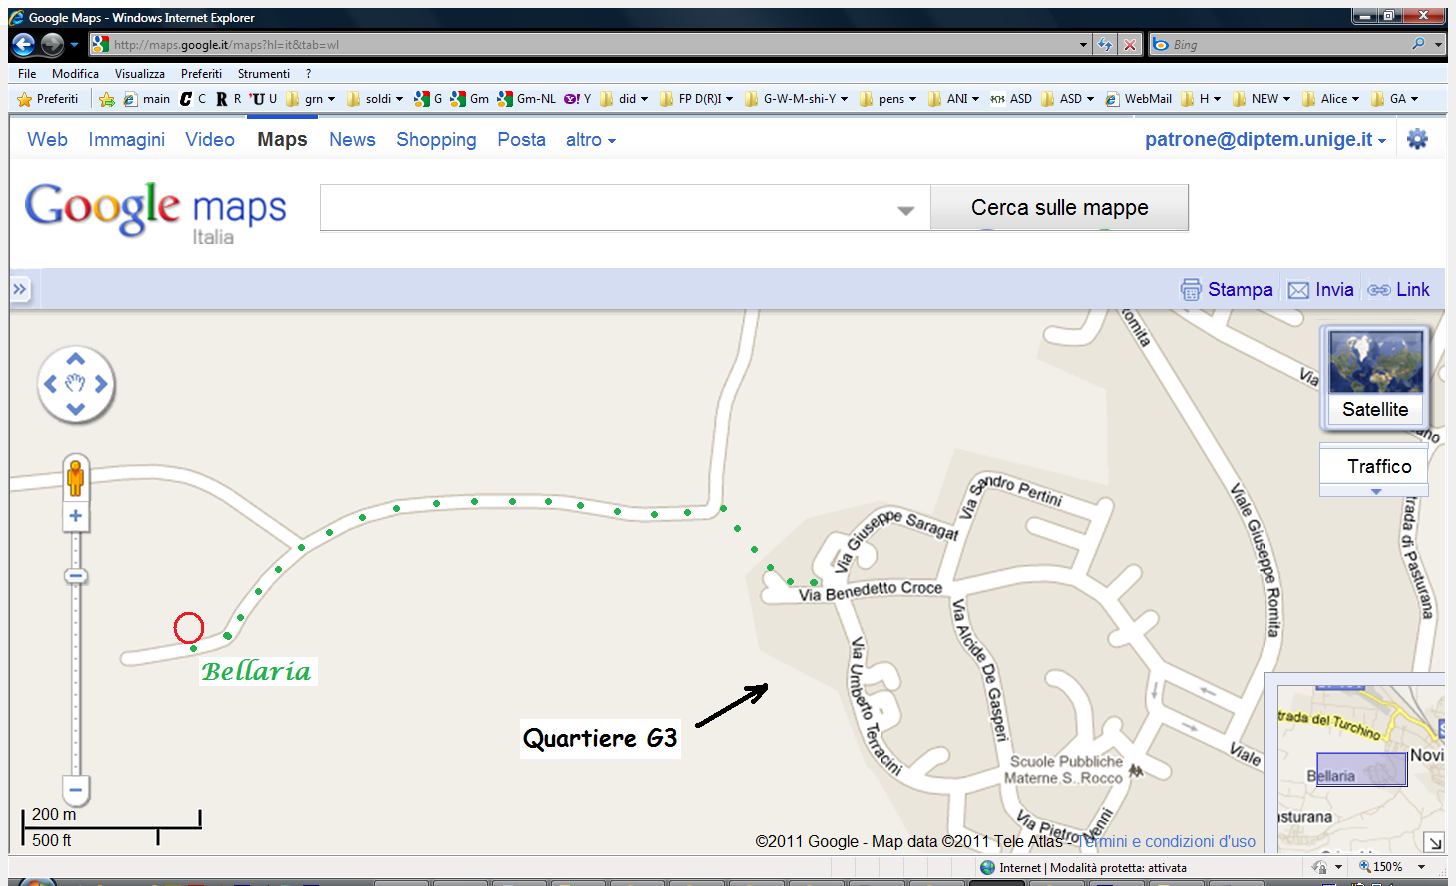
Task: Click the Street View pegman icon
Action: [75, 478]
